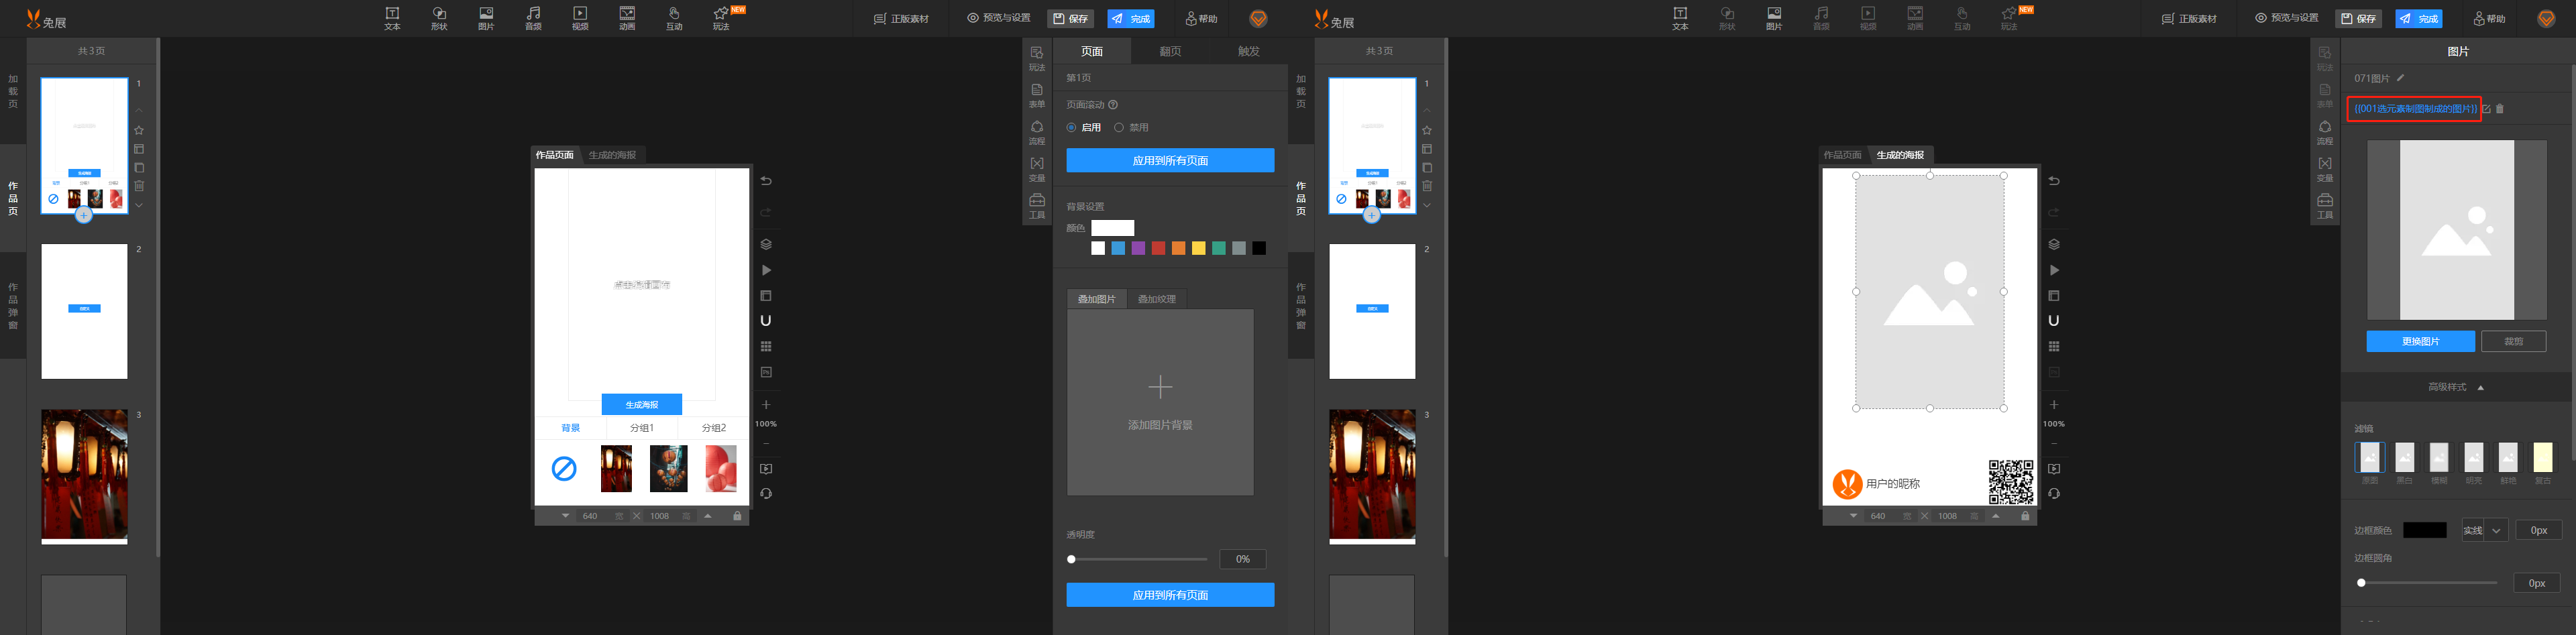Select the 复古 filter option
The width and height of the screenshot is (2576, 635).
coord(2543,463)
